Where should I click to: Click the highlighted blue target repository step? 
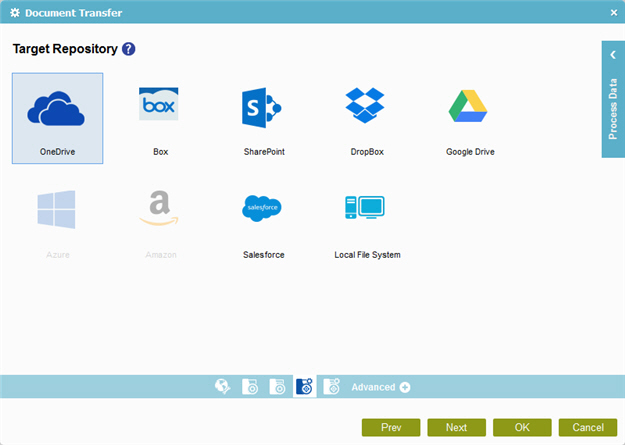(x=305, y=386)
